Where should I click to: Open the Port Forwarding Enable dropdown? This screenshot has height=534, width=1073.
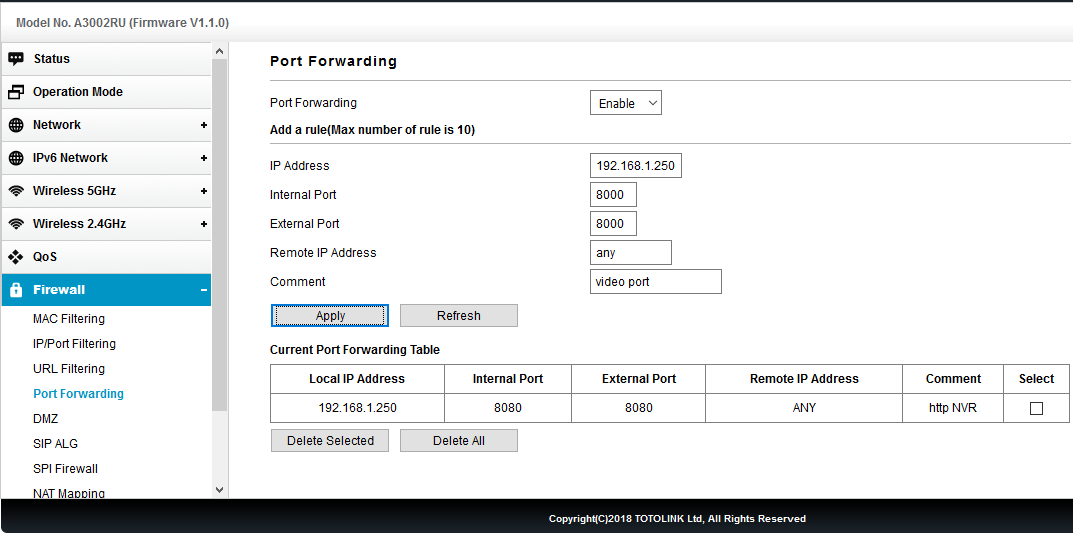pyautogui.click(x=625, y=103)
